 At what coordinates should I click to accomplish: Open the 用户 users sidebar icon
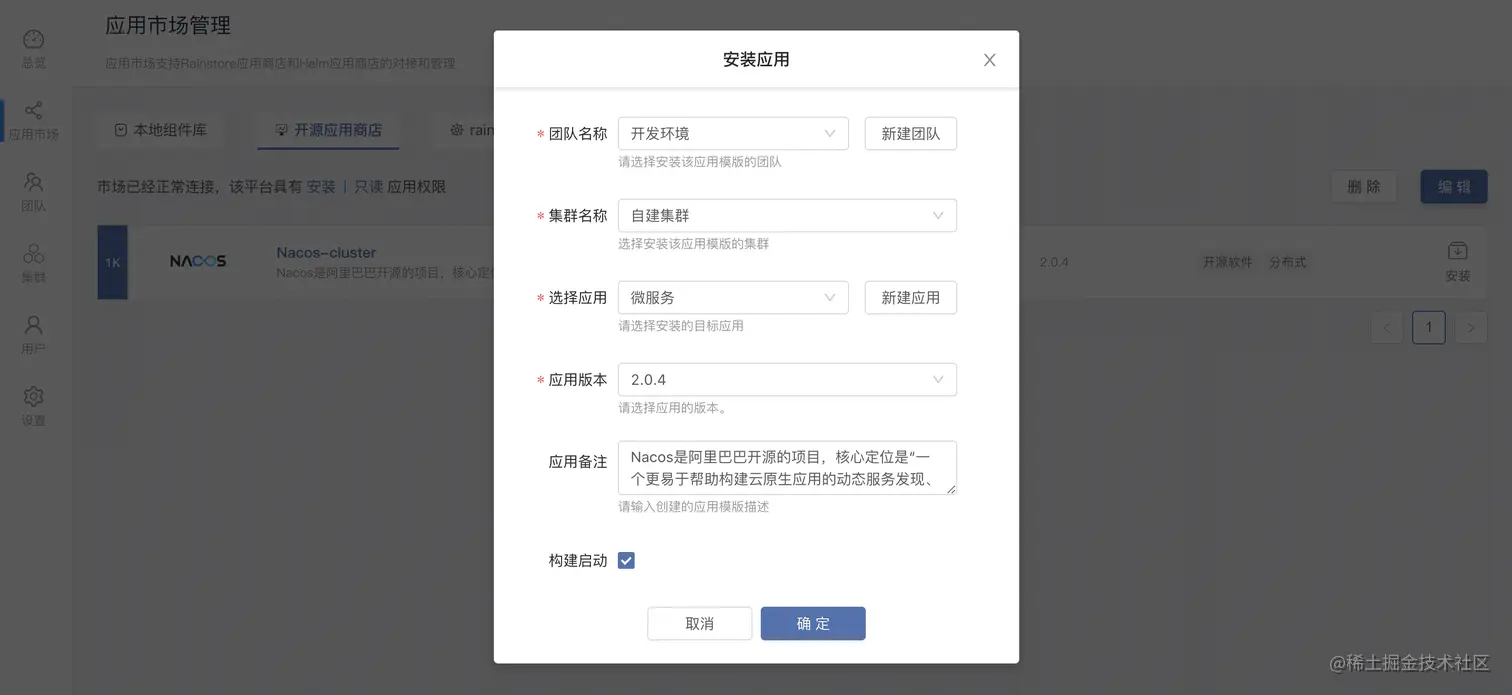(34, 325)
